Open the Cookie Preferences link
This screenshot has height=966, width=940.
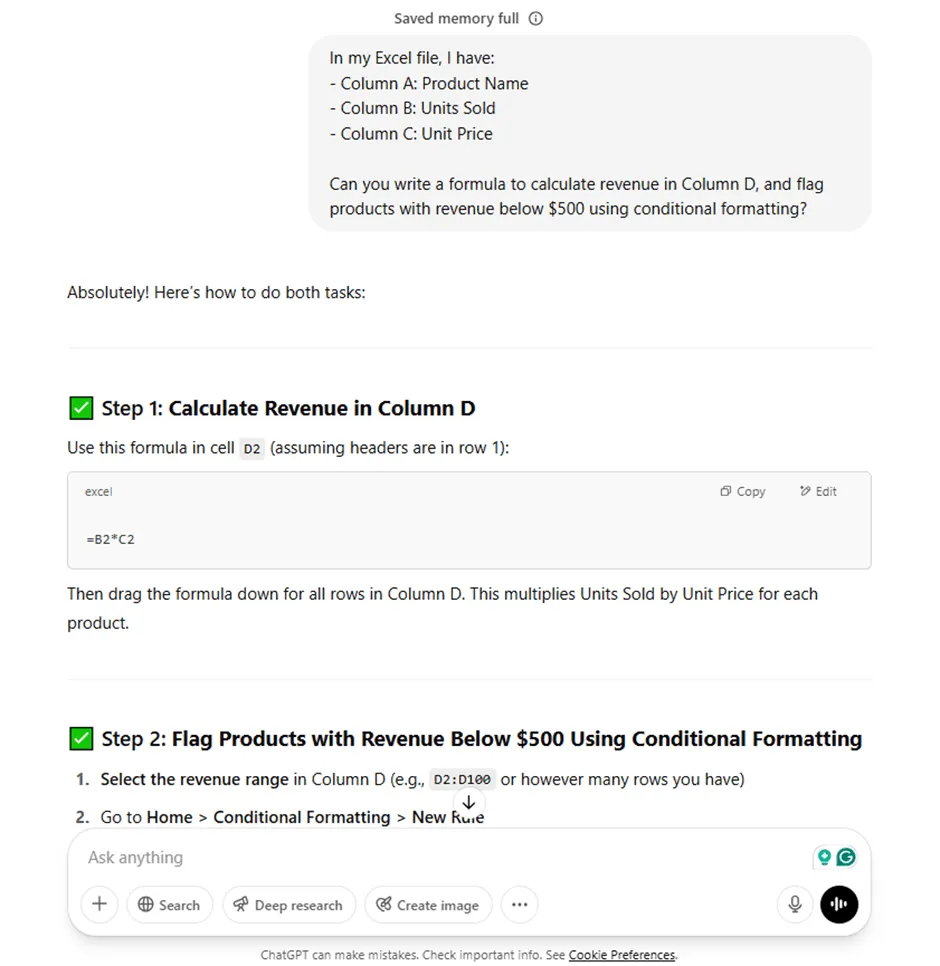622,954
